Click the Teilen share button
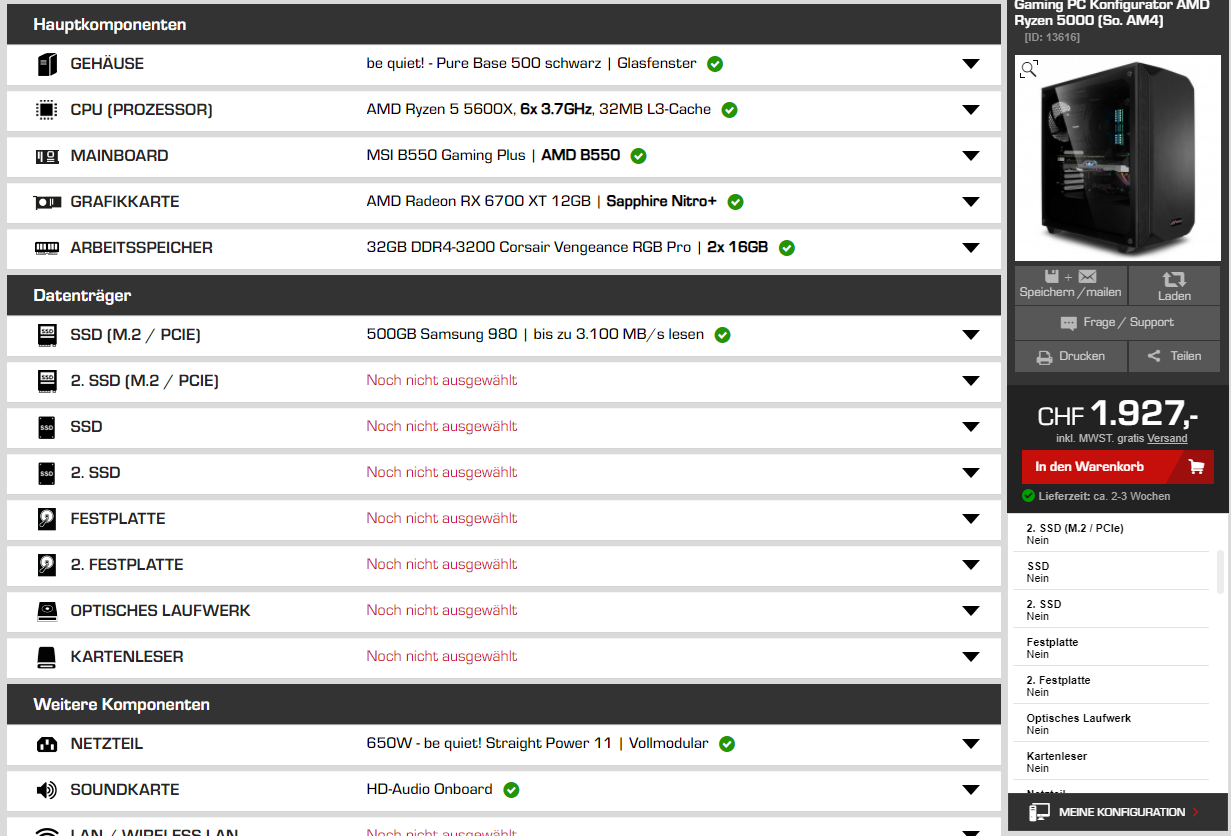The image size is (1231, 836). click(1174, 357)
